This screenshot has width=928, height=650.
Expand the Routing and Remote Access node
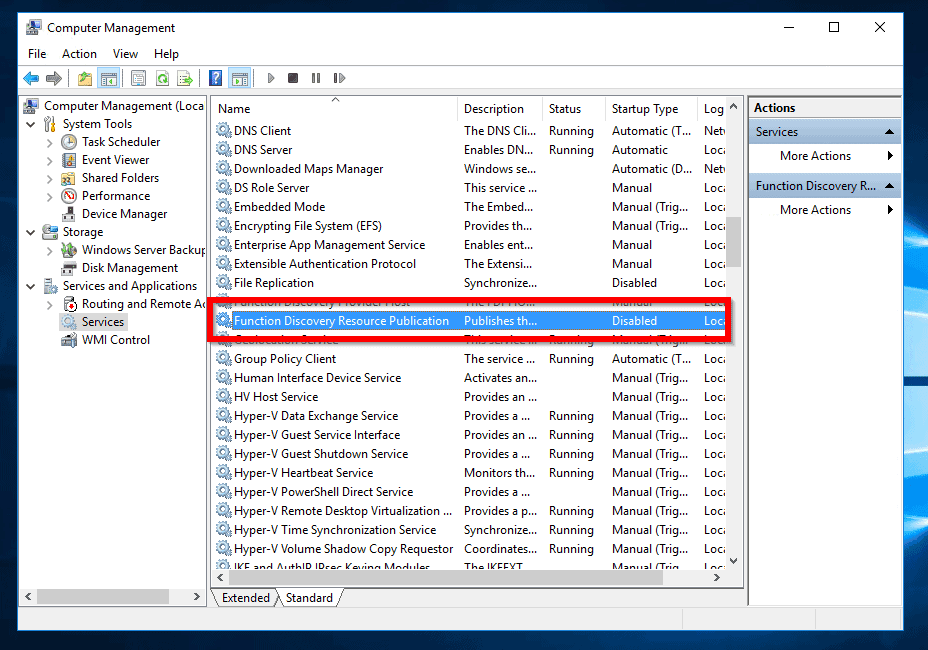50,305
